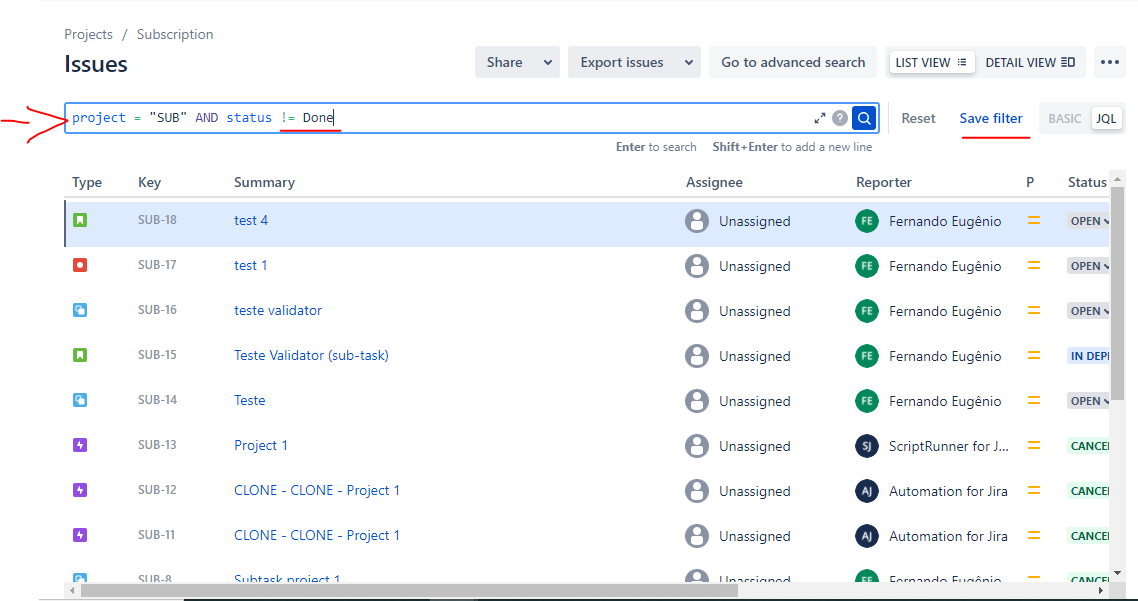Switch the query mode toggle to BASIC
Screen dimensions: 1138x601
click(x=1064, y=117)
